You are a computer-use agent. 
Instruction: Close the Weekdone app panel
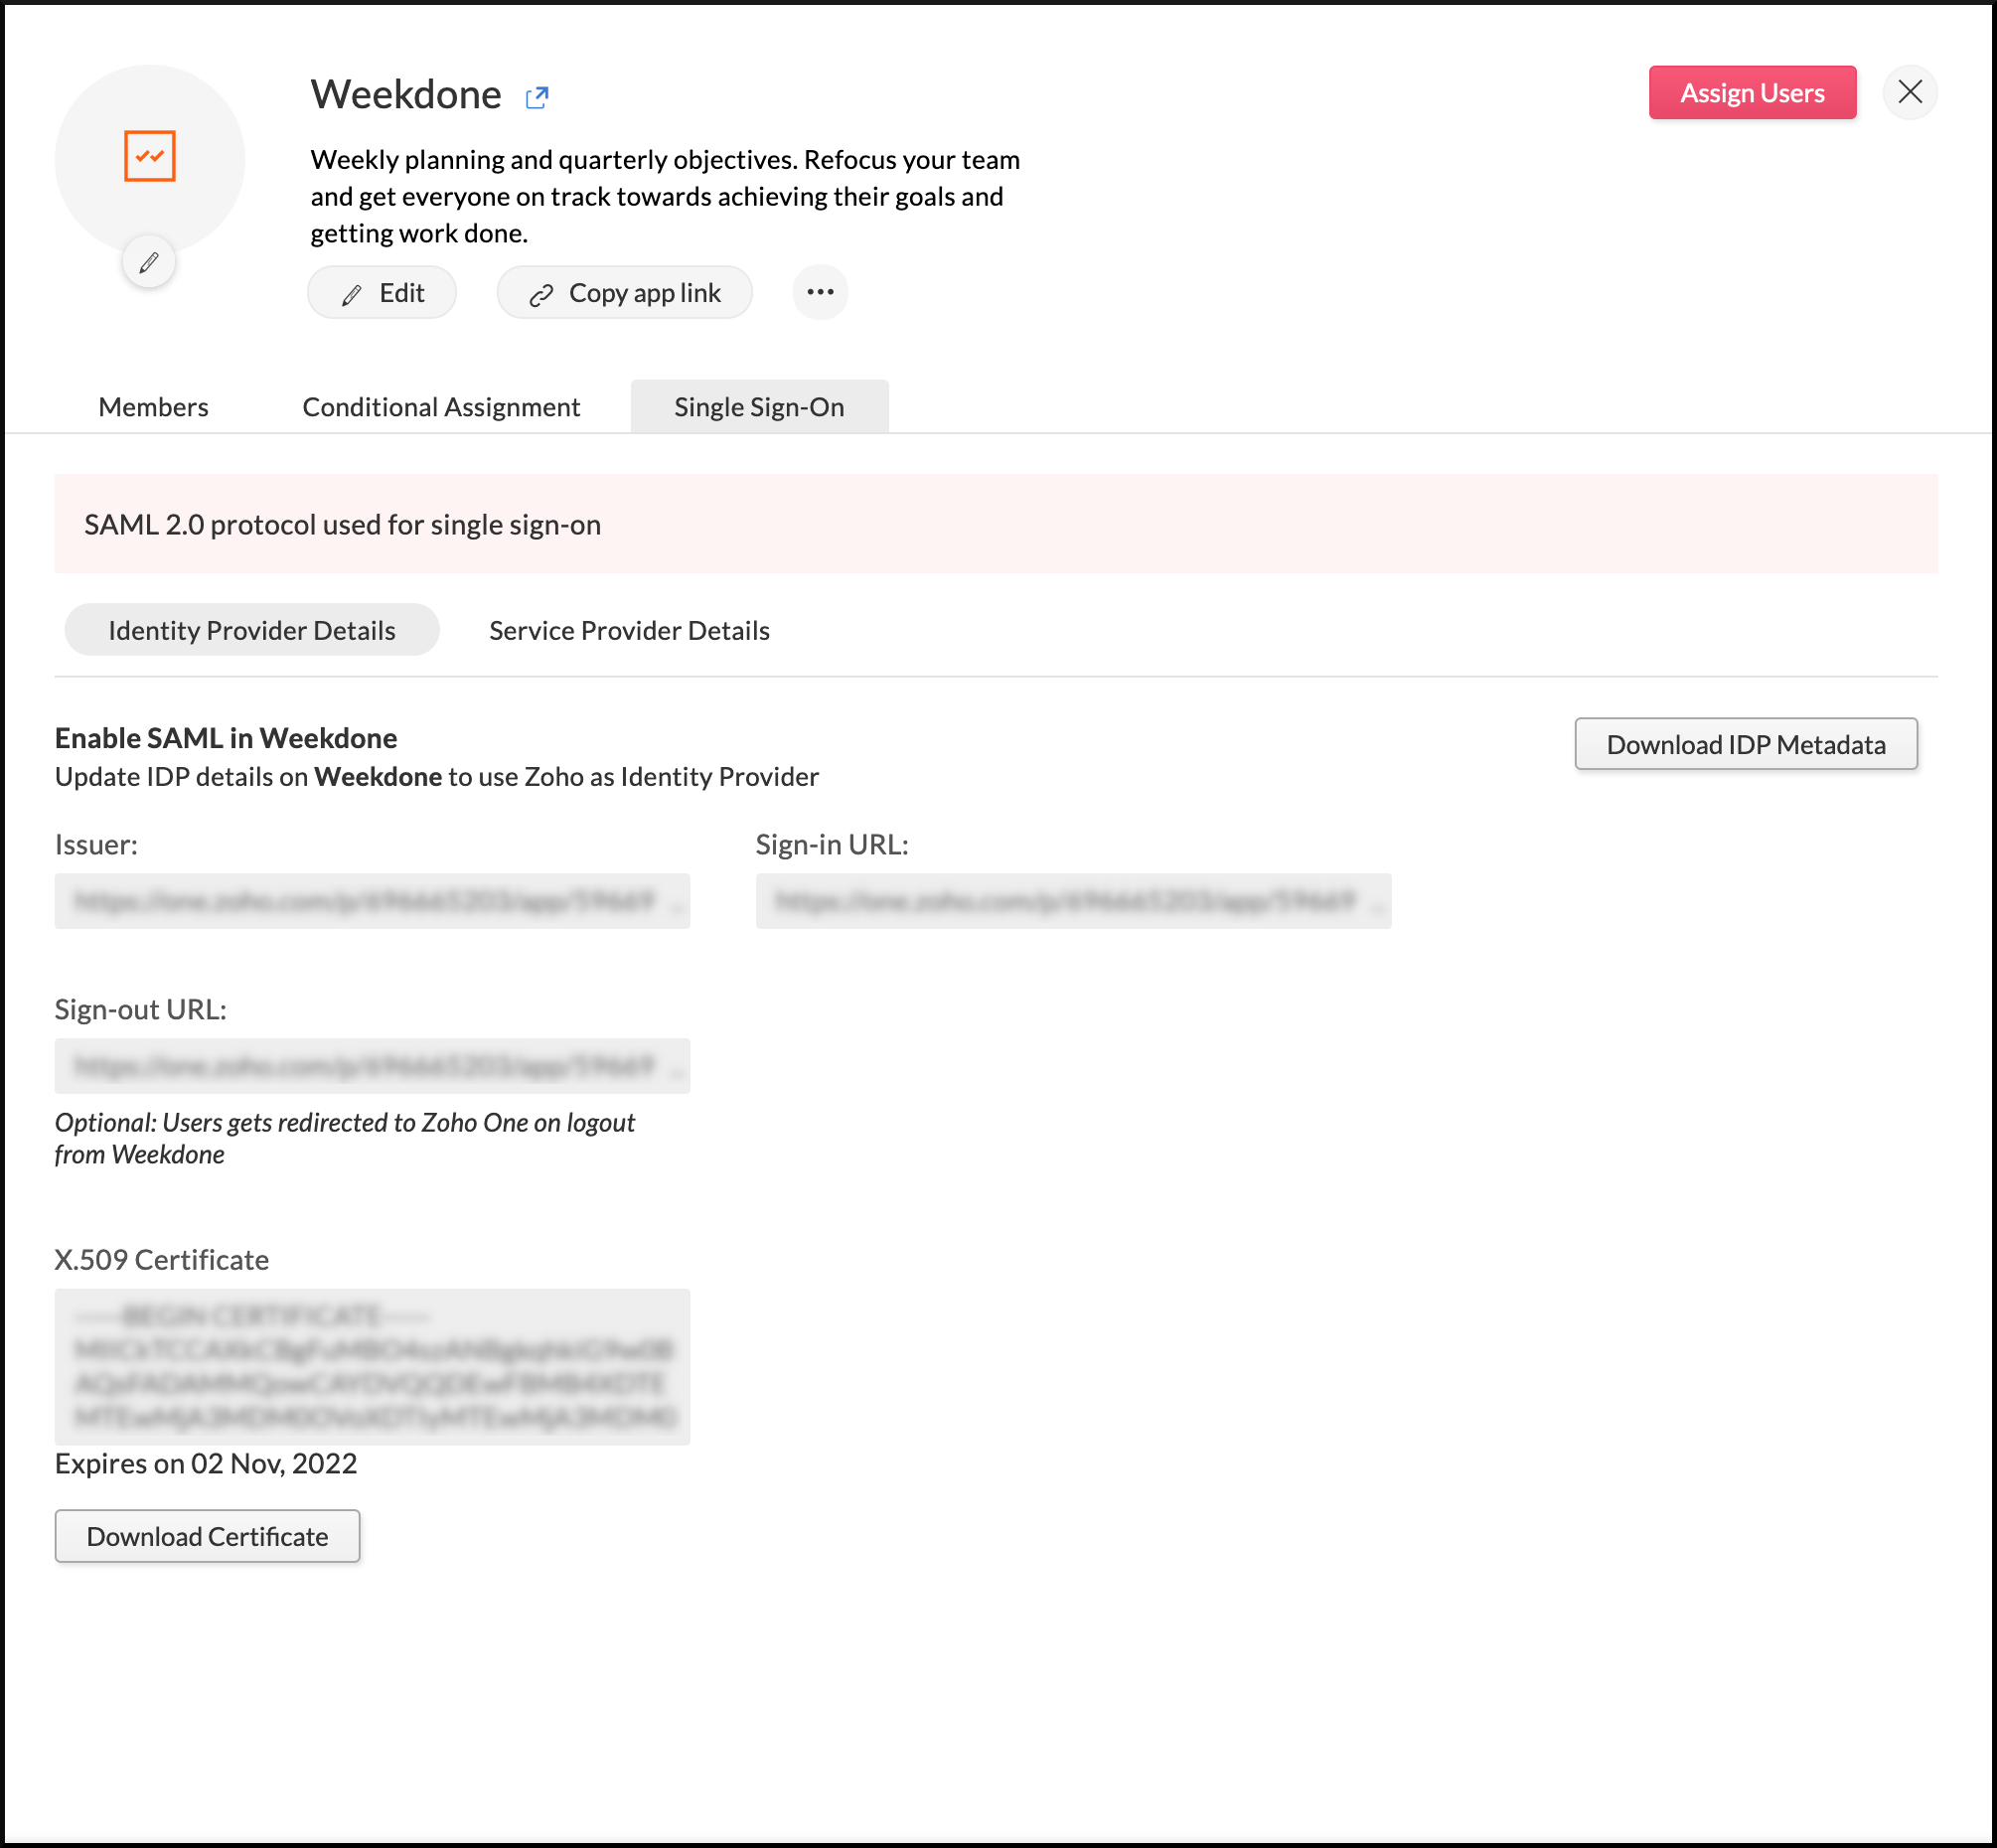1910,92
